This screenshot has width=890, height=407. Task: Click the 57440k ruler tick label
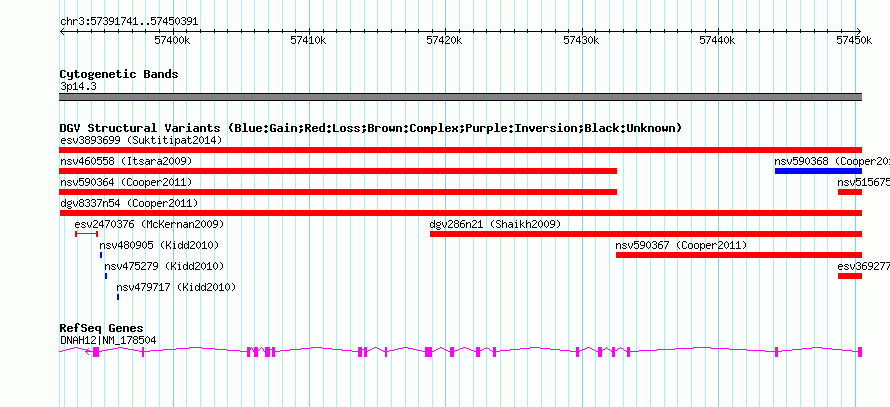pyautogui.click(x=718, y=40)
